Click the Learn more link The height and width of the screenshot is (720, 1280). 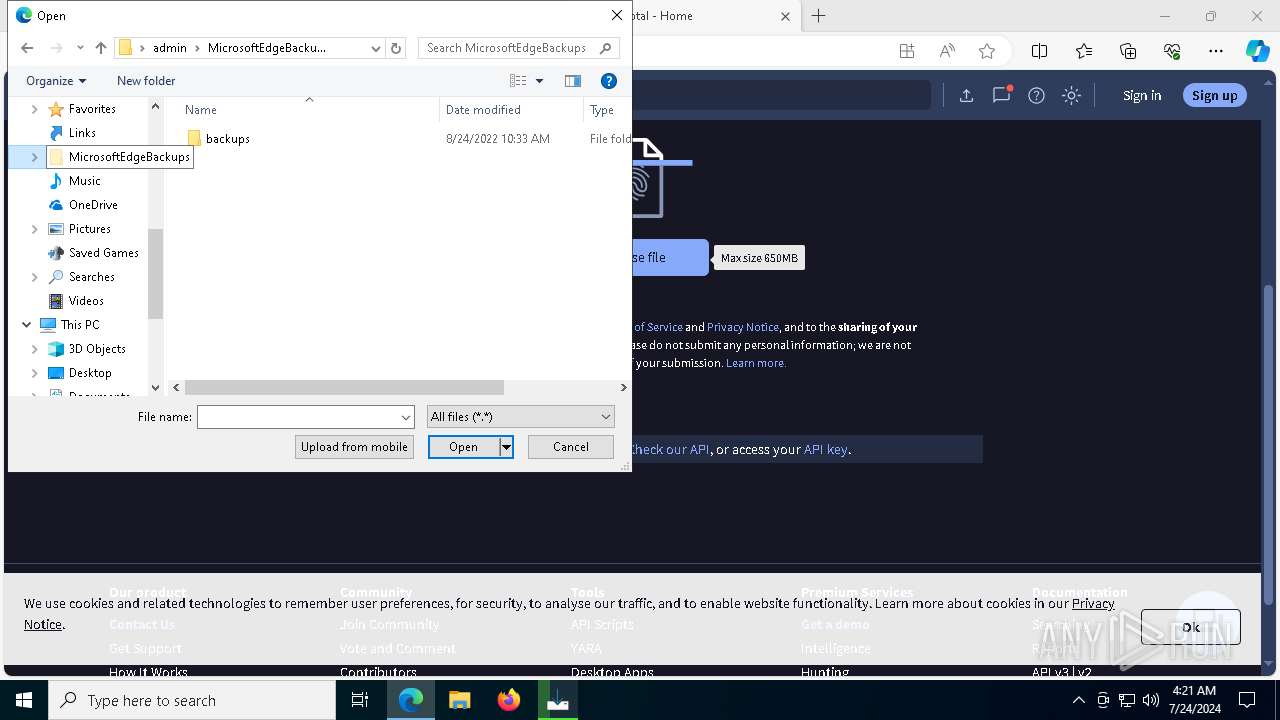tap(756, 363)
